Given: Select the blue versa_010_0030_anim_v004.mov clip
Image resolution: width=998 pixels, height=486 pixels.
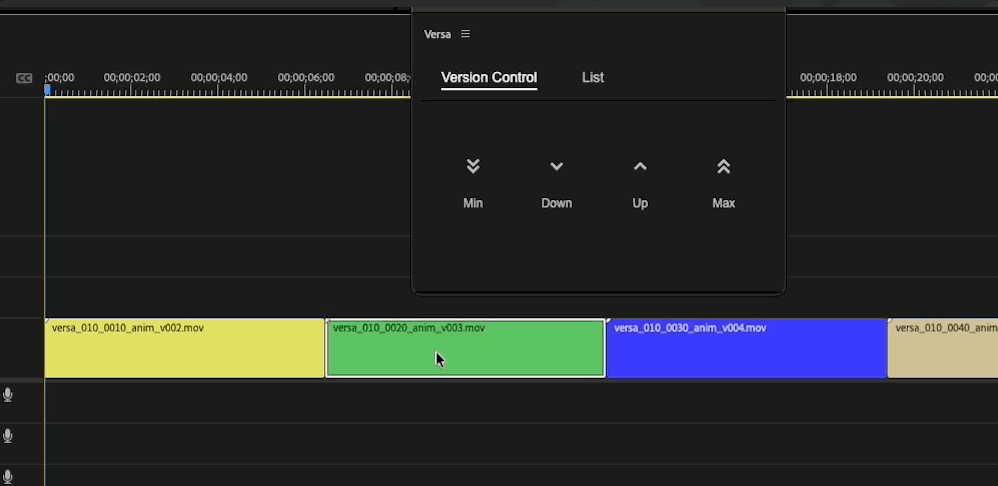Looking at the screenshot, I should tap(747, 348).
